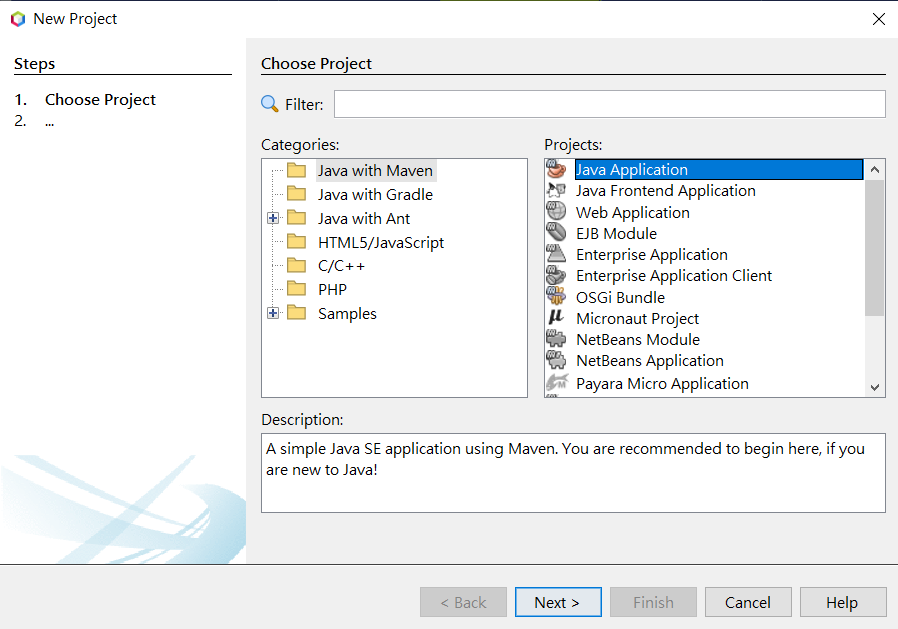Click the OSGi Bundle bee icon
This screenshot has height=629, width=898.
tap(556, 296)
